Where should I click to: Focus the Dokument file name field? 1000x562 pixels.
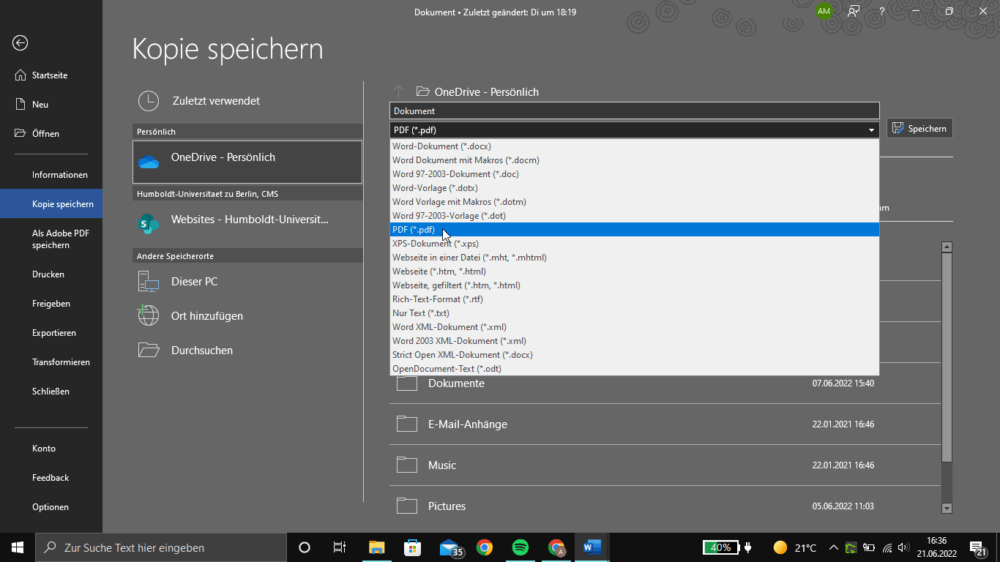tap(634, 111)
